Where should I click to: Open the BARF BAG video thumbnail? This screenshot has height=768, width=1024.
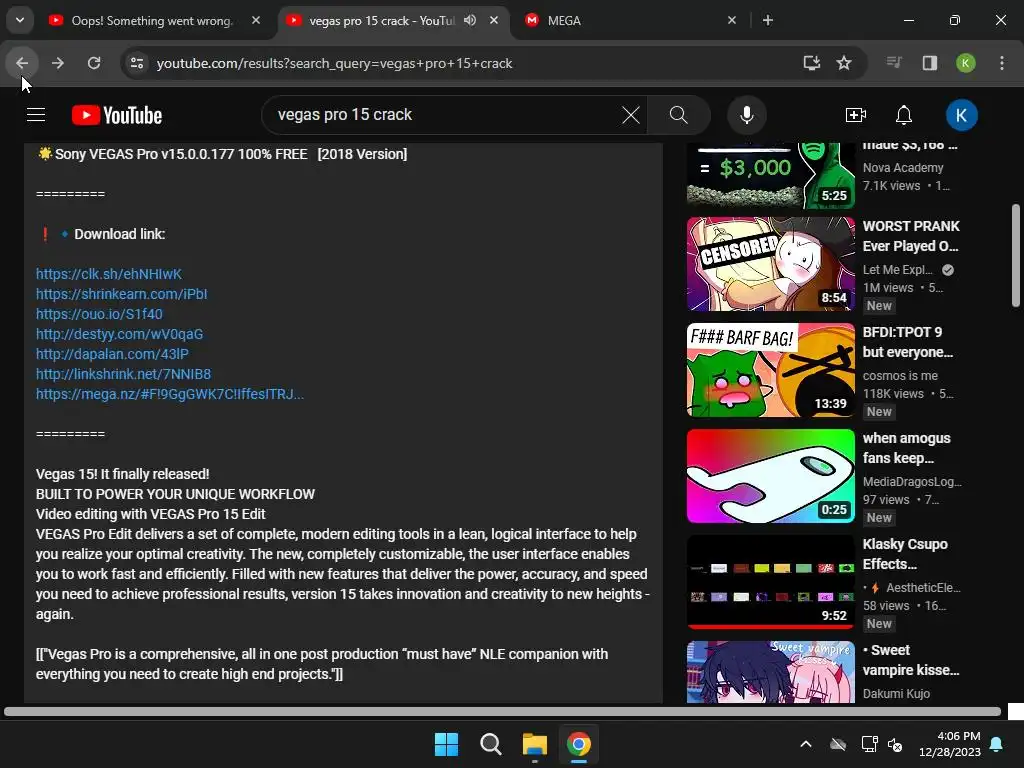(x=771, y=370)
